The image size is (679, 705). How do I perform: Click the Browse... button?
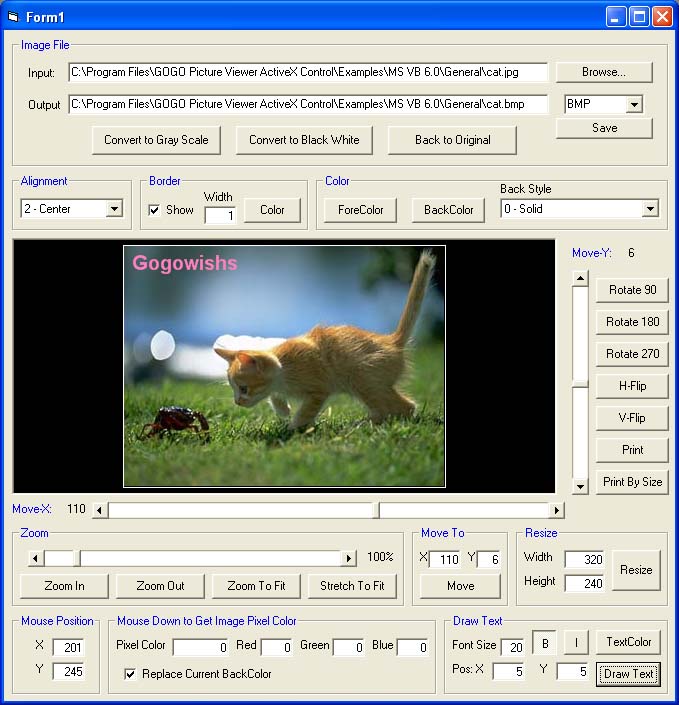(604, 72)
